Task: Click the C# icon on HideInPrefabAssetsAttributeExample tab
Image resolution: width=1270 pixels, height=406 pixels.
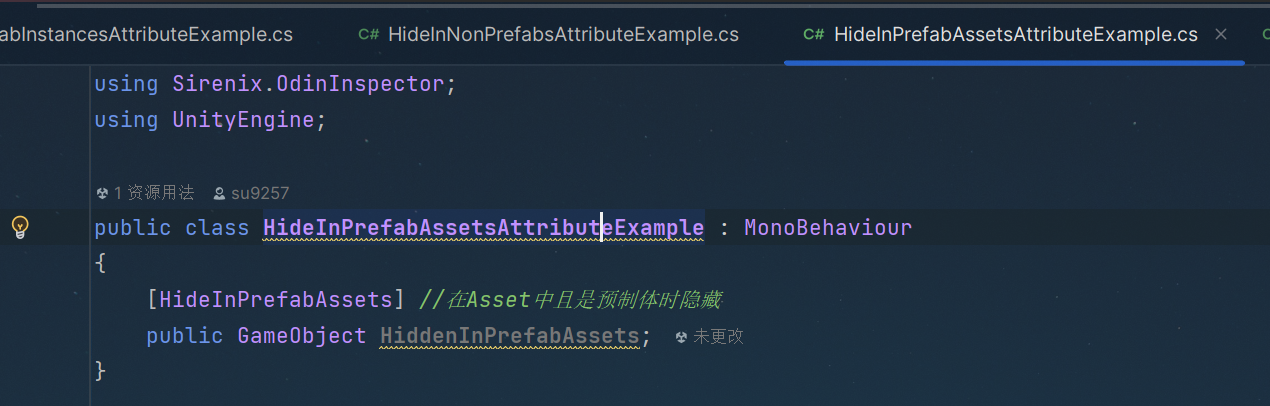Action: pyautogui.click(x=814, y=34)
